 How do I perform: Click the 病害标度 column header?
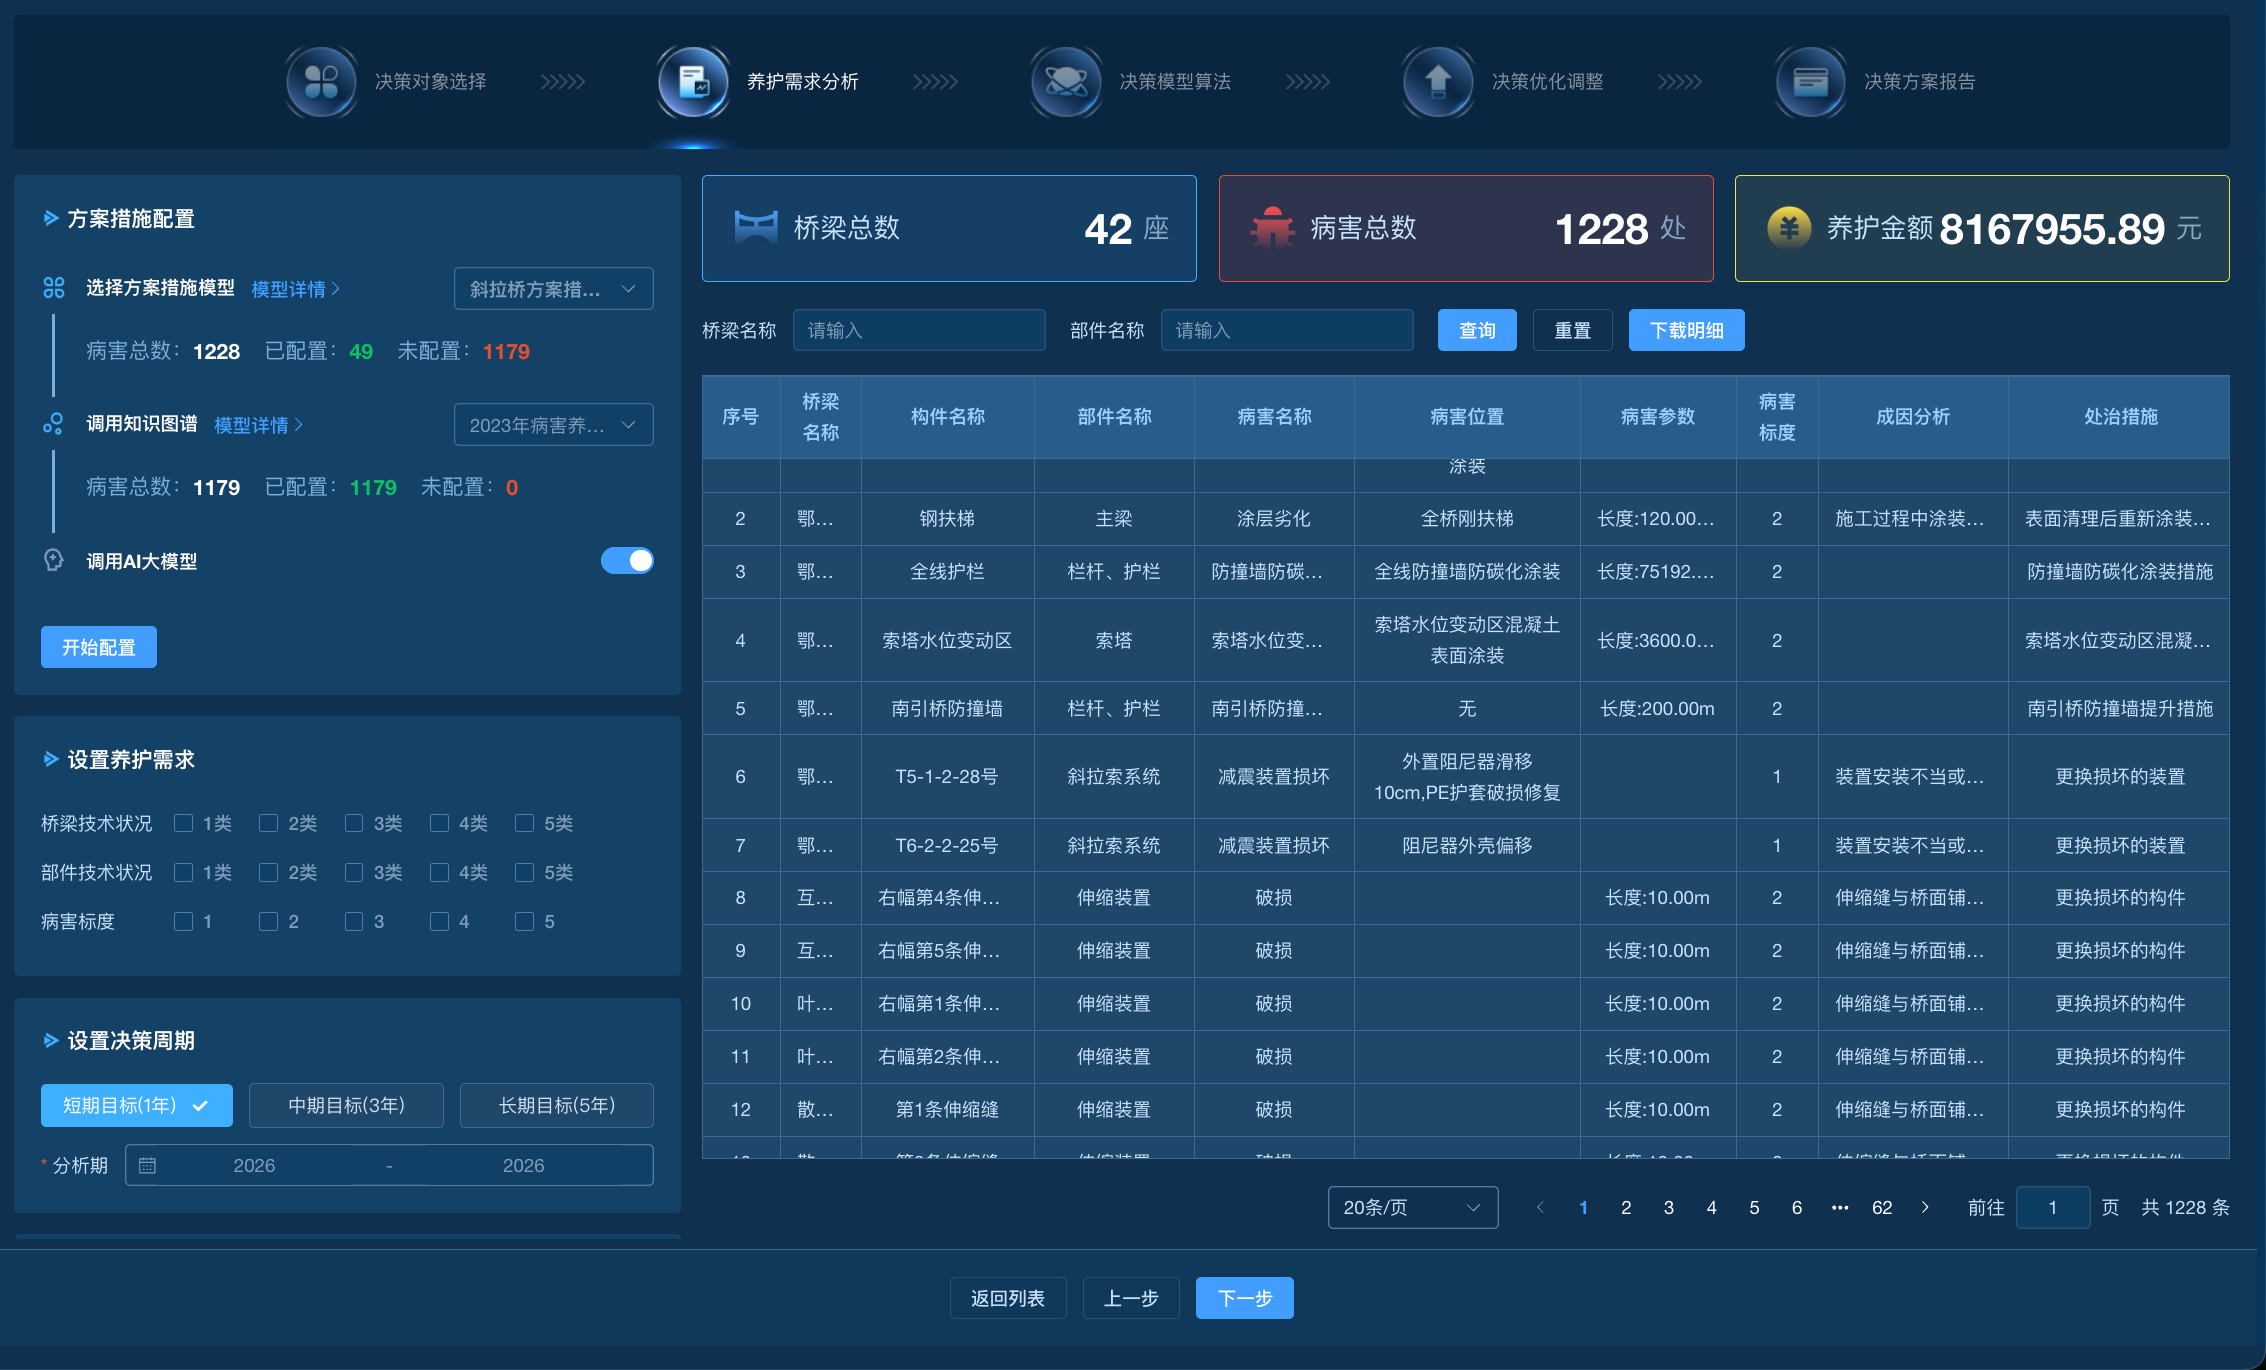[x=1777, y=417]
